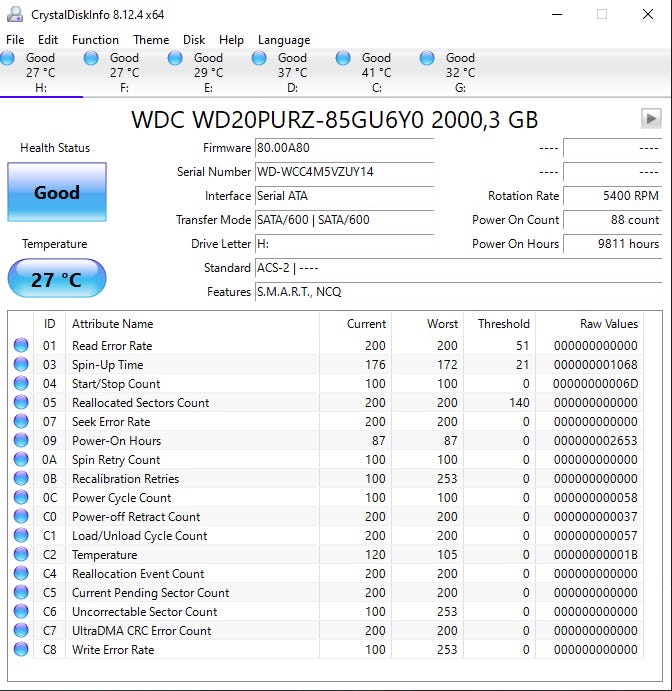Screen dimensions: 672x691
Task: Click the Interface field Serial ATA
Action: (345, 196)
